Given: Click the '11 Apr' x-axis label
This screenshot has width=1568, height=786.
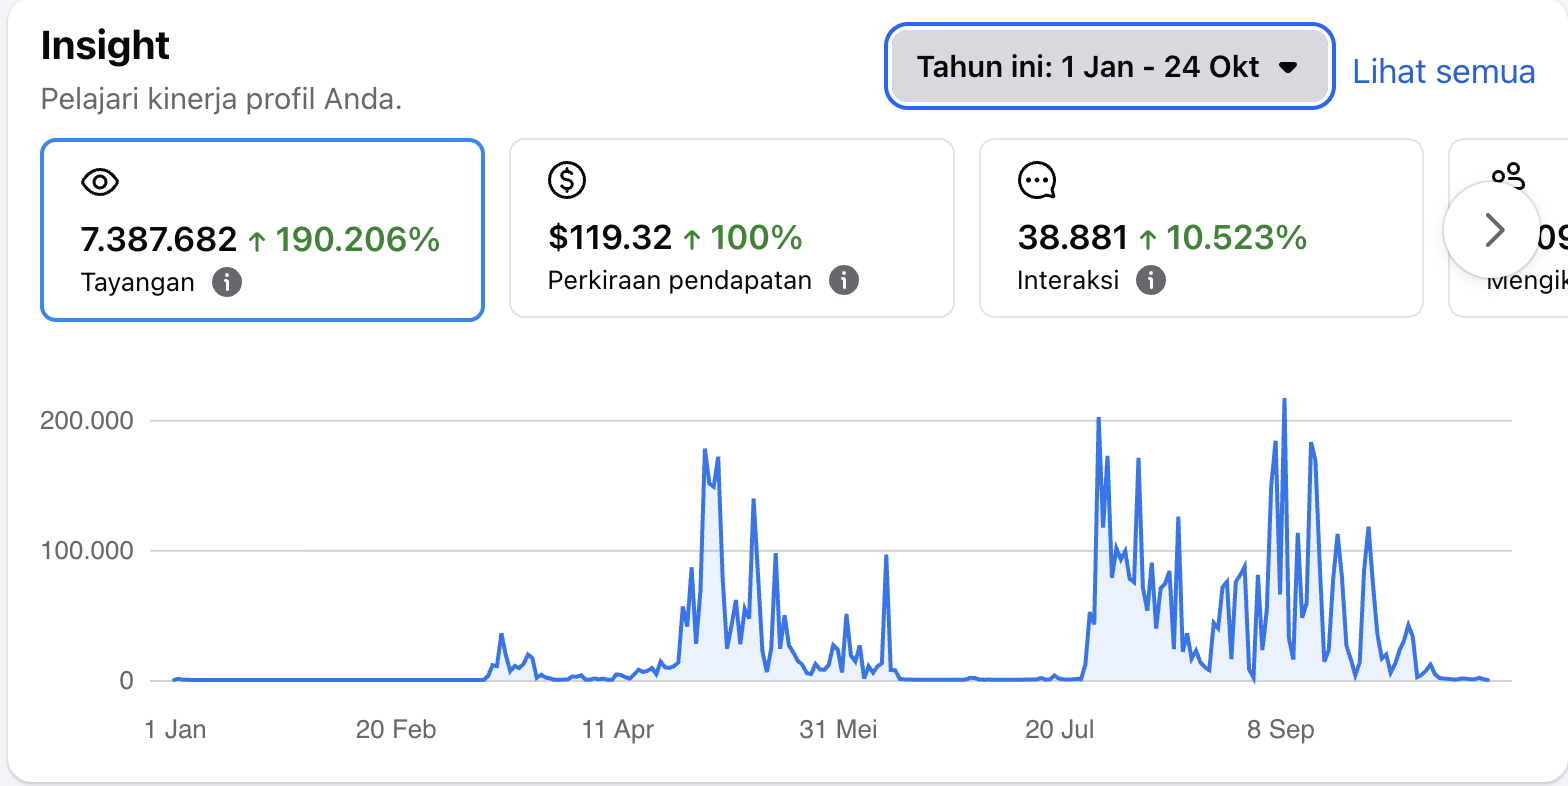Looking at the screenshot, I should coord(618,730).
